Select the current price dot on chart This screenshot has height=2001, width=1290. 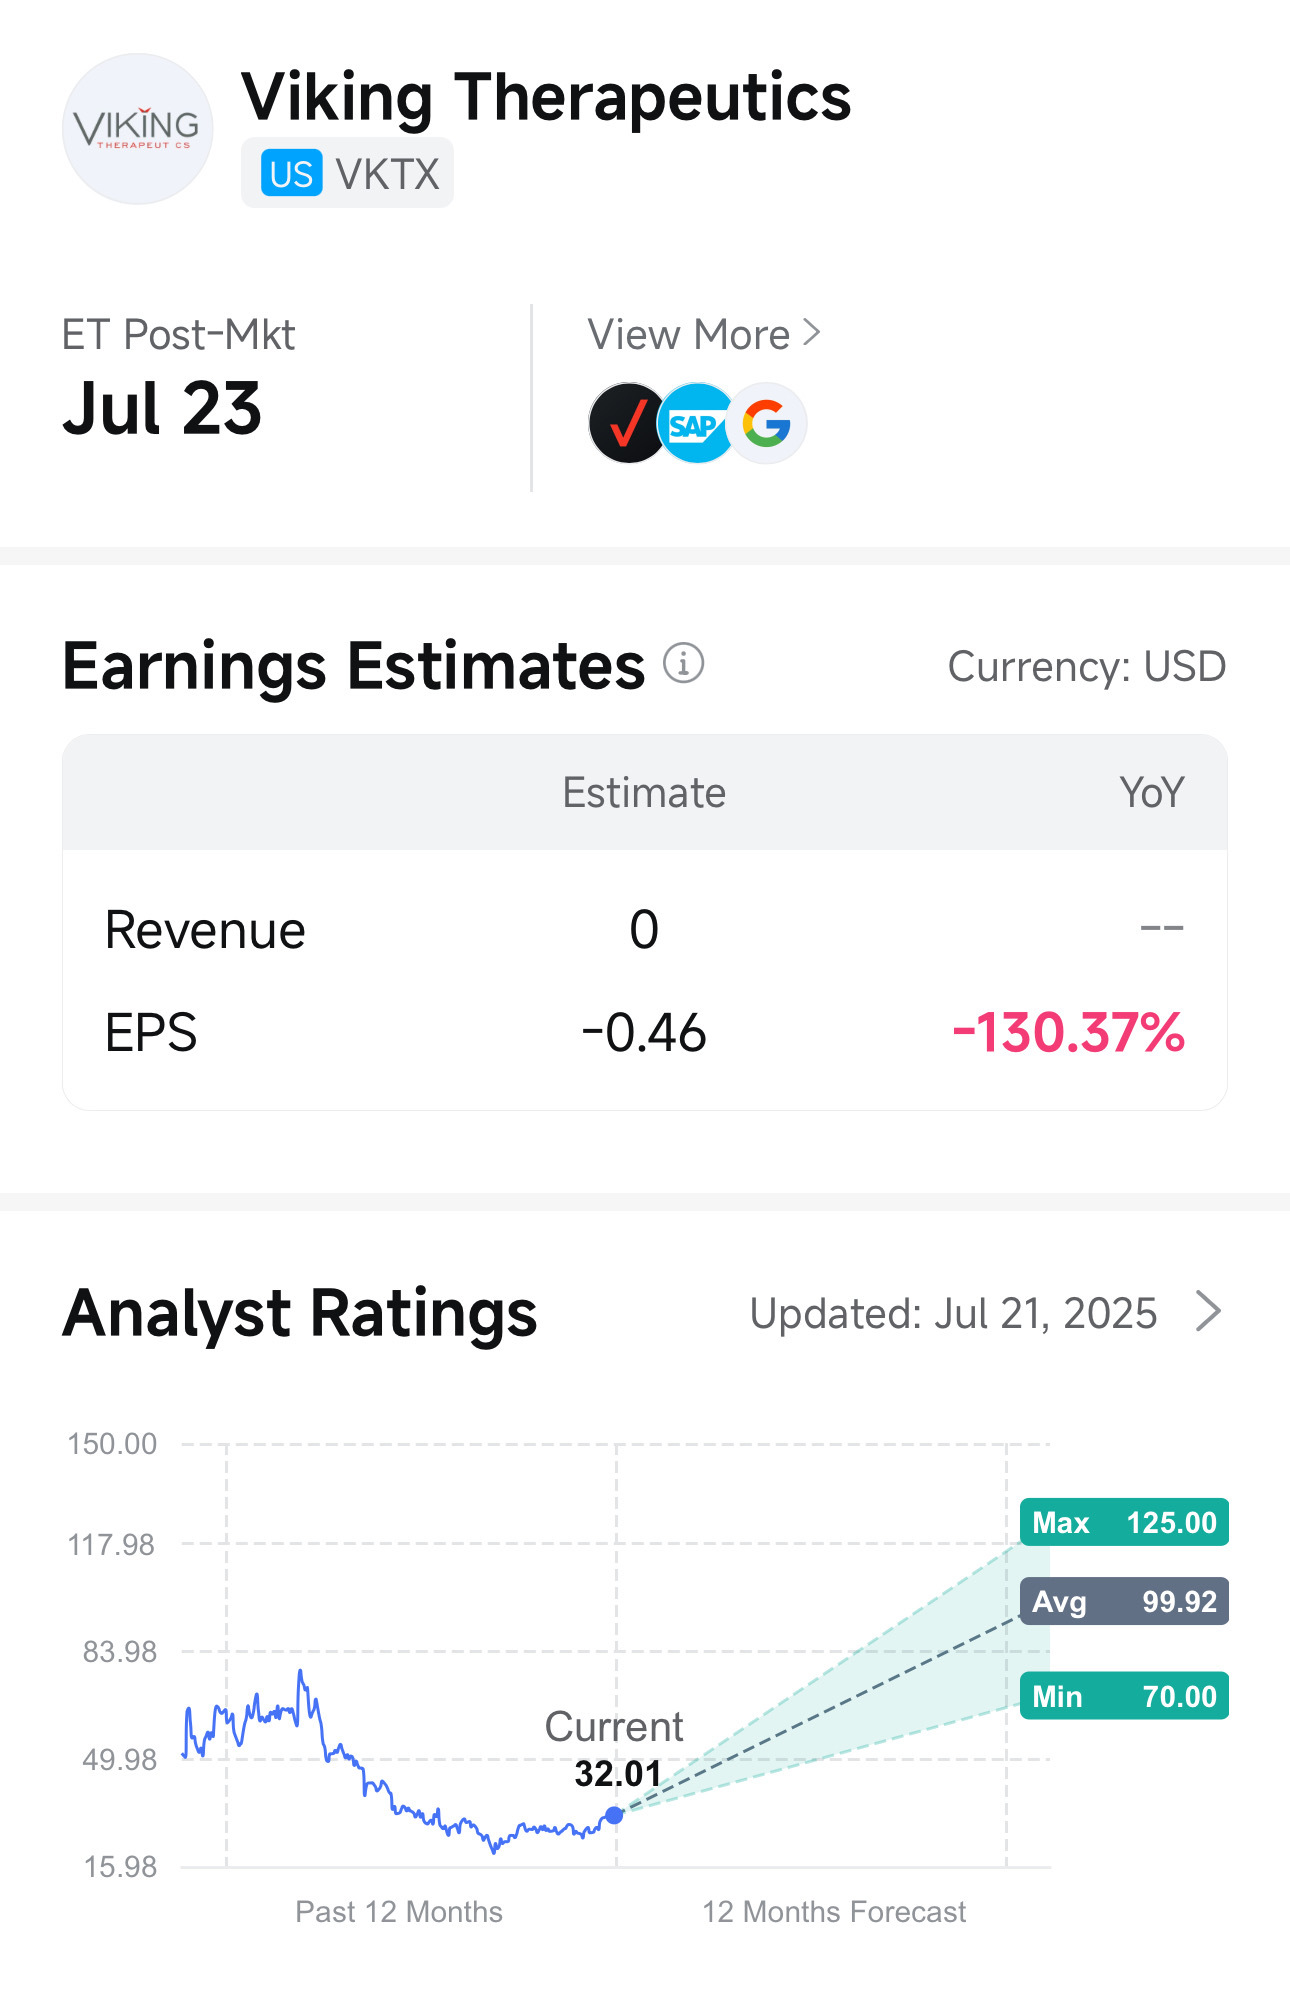[614, 1815]
